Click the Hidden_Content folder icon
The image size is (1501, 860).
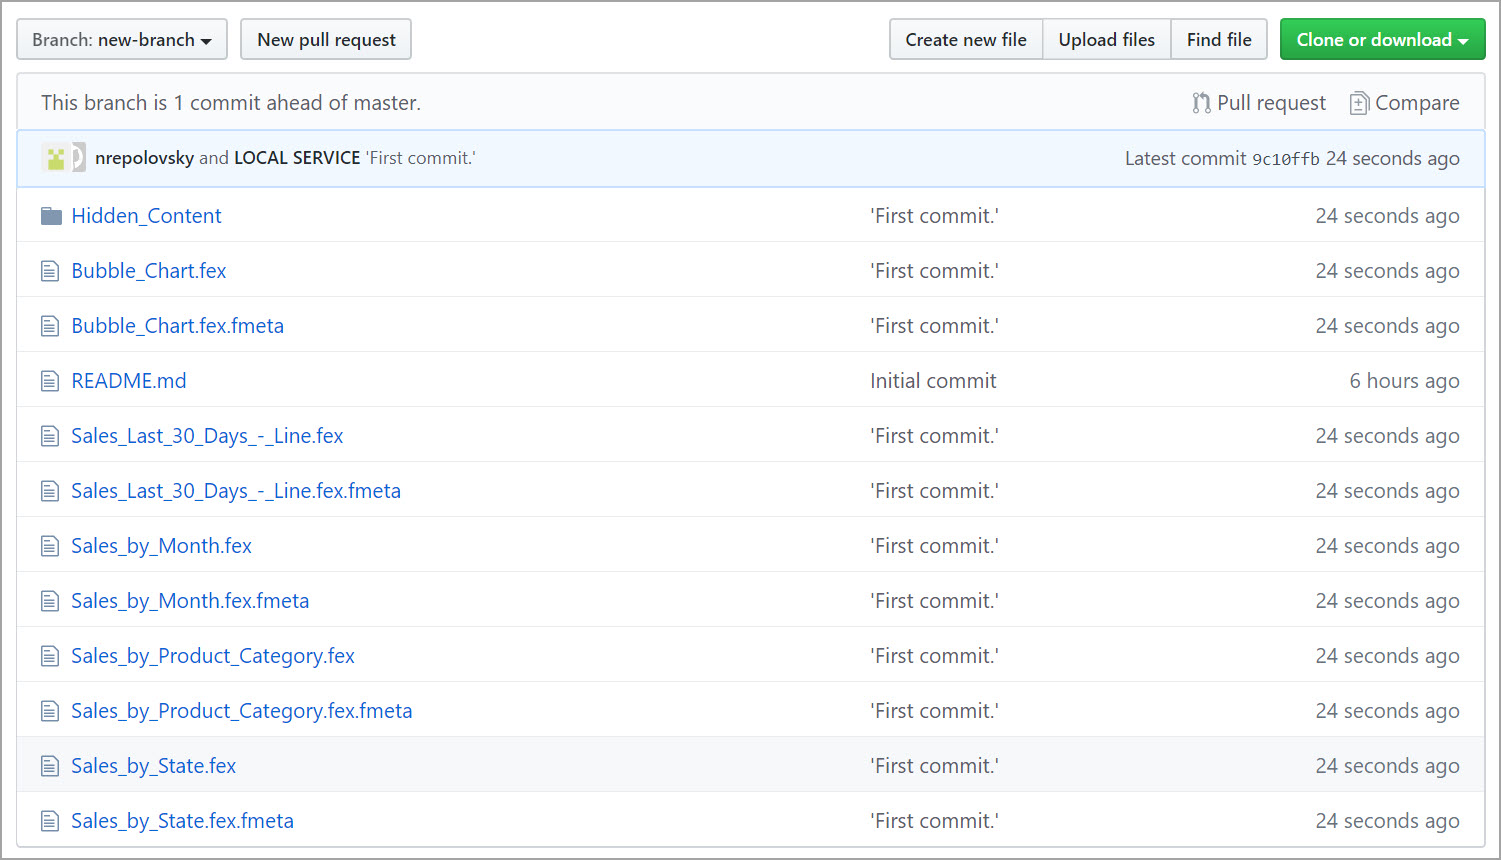51,216
